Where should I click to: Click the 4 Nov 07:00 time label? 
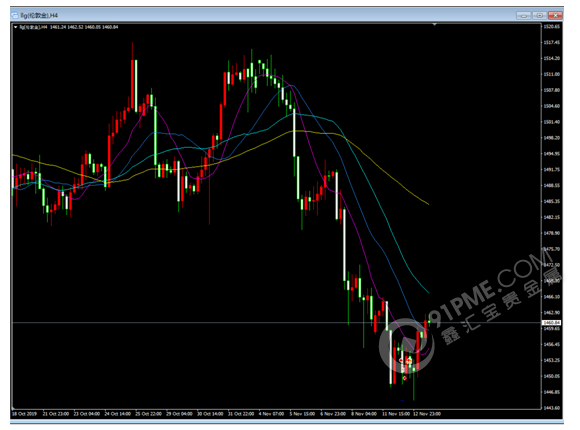click(271, 414)
